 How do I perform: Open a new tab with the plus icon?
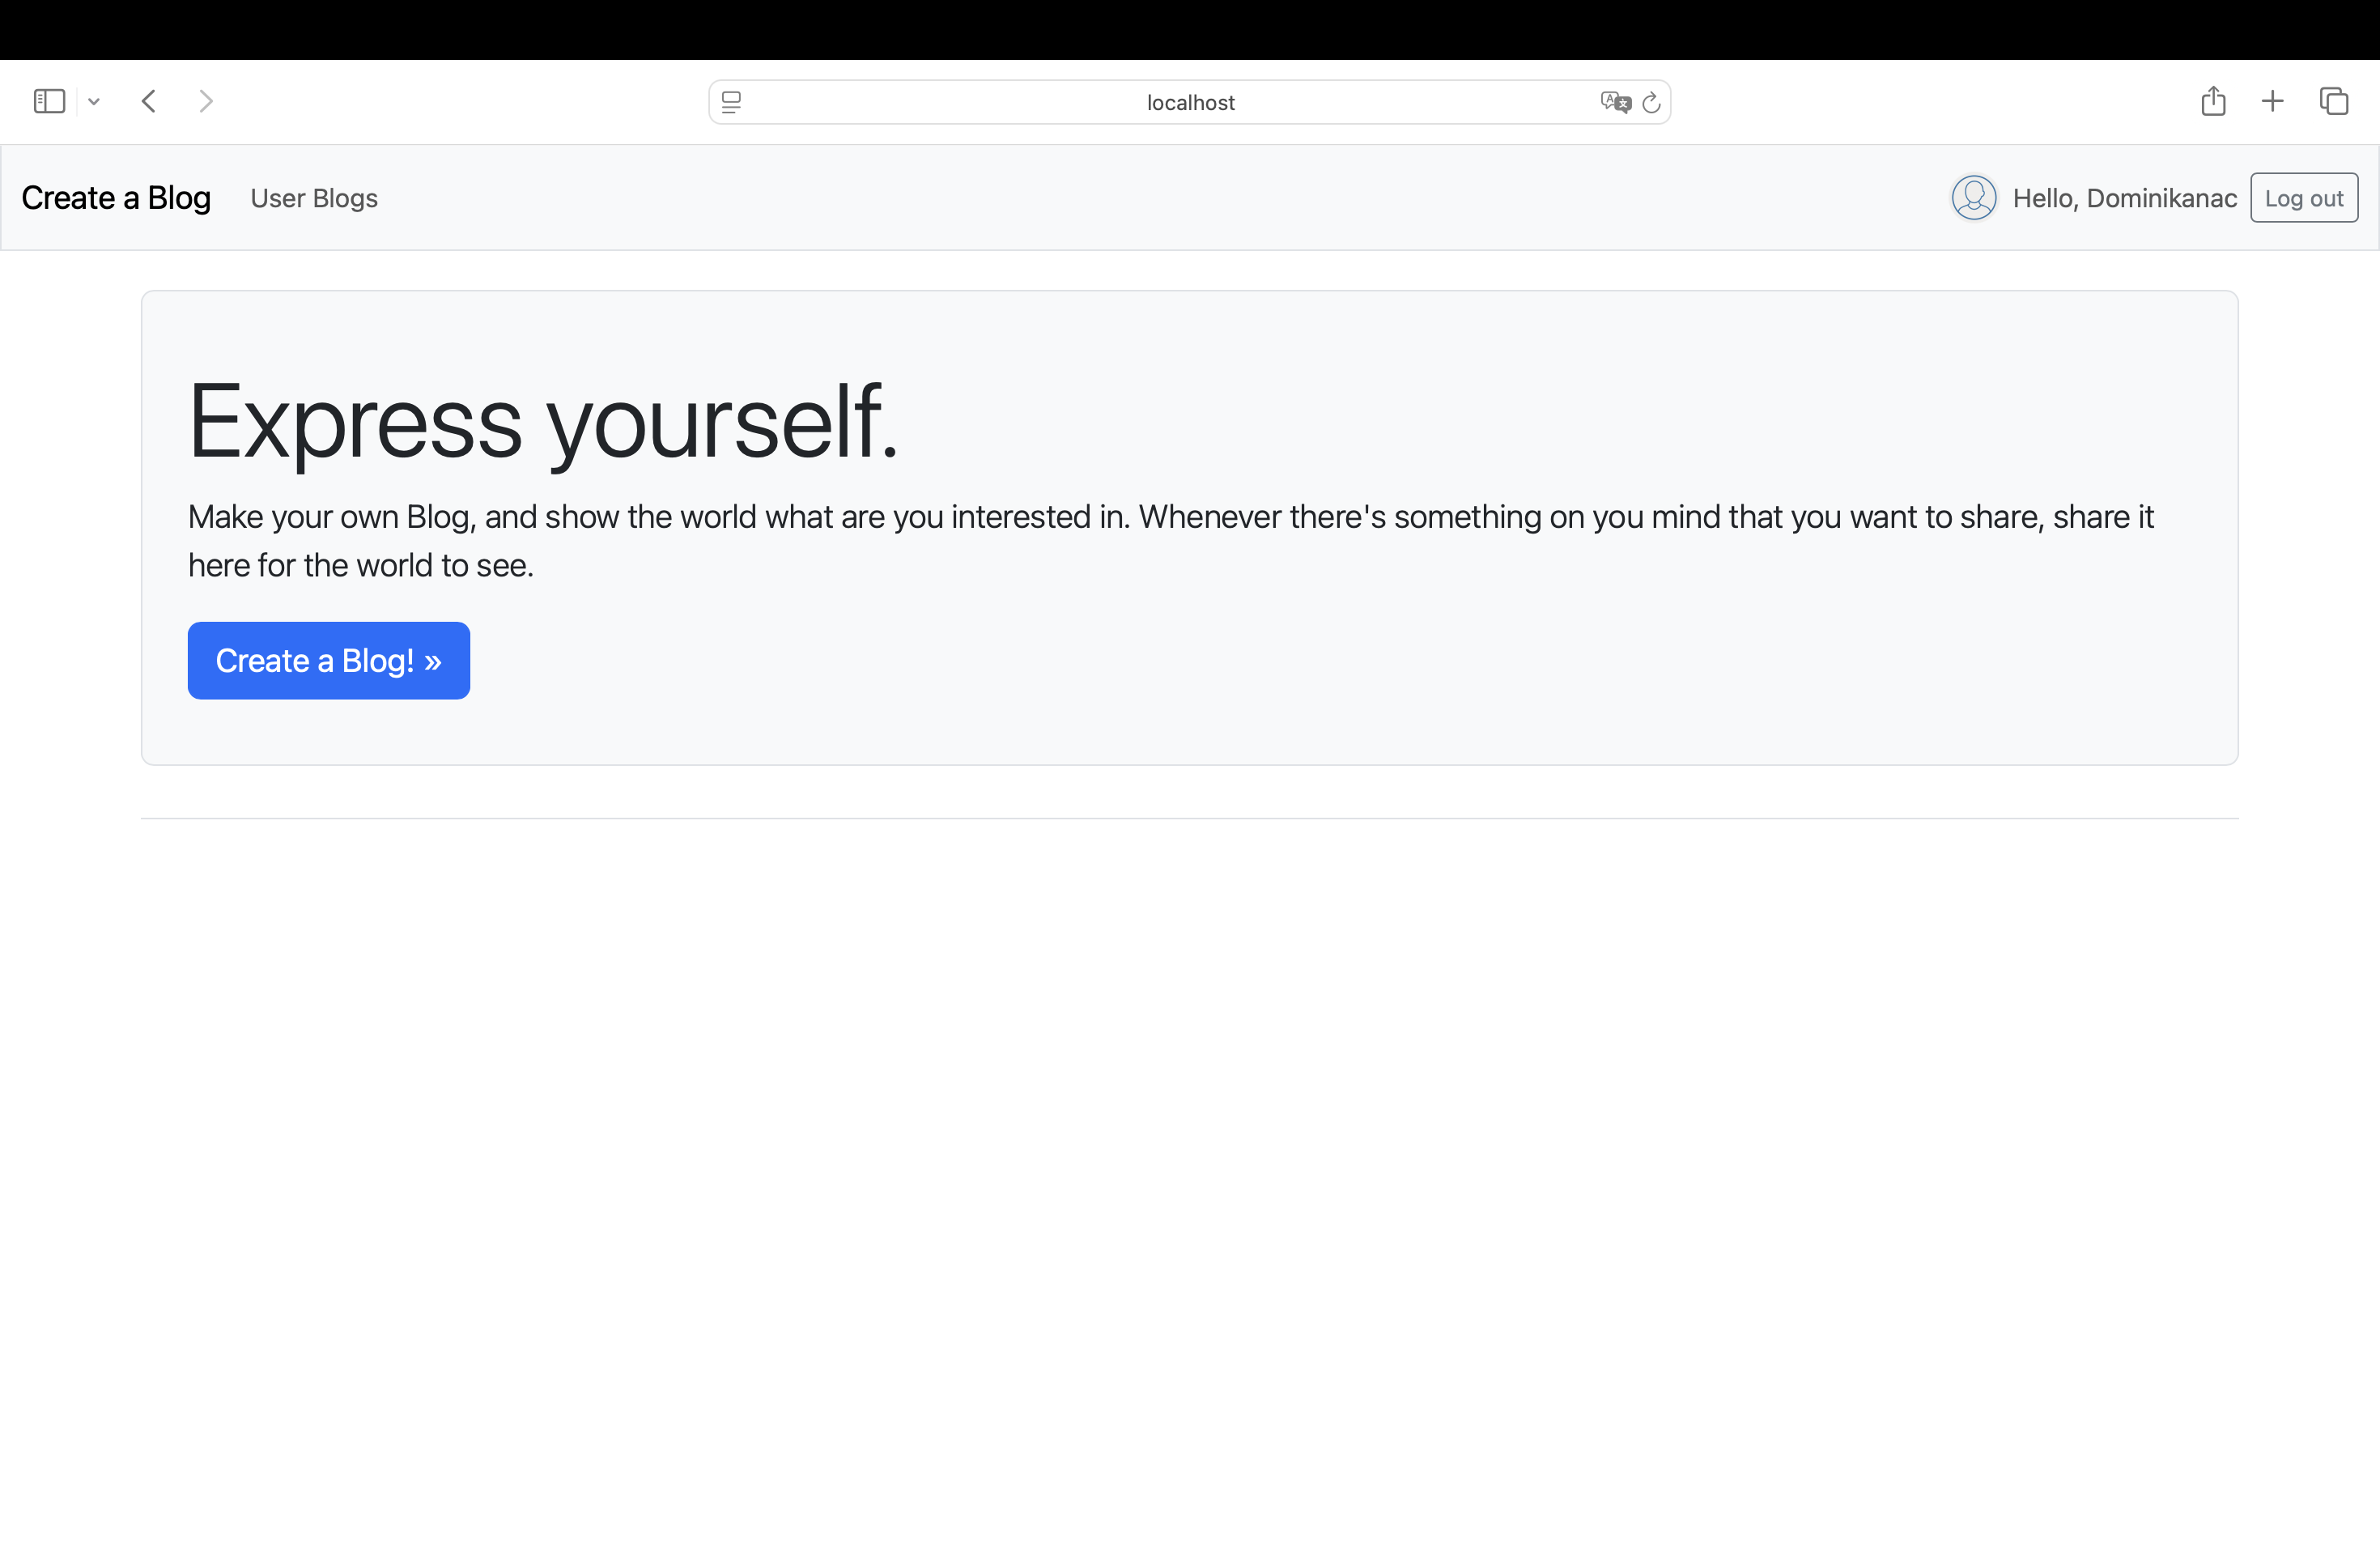tap(2271, 100)
